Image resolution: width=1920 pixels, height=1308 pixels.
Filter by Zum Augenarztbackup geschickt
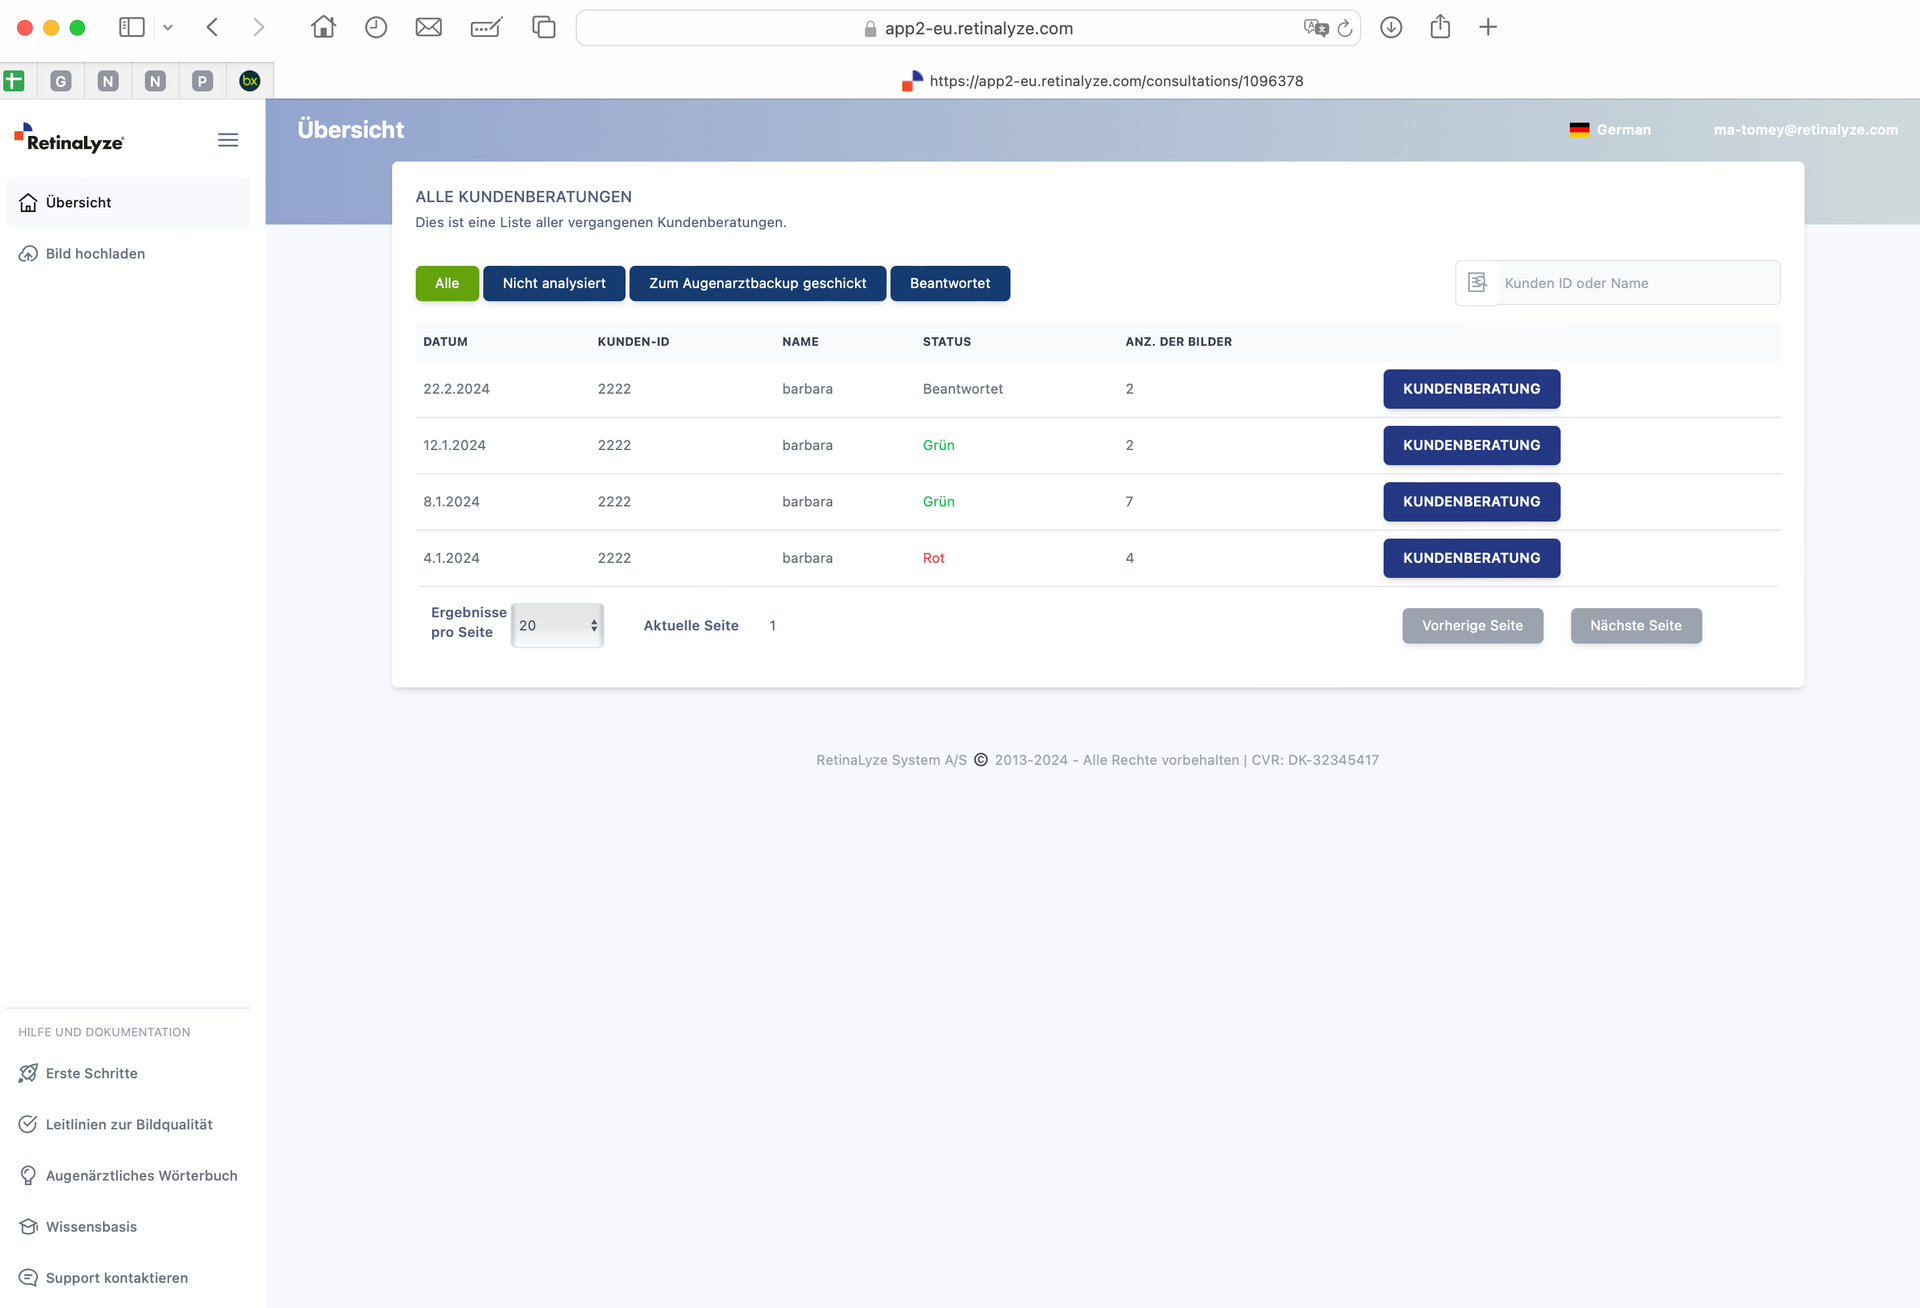[x=757, y=283]
